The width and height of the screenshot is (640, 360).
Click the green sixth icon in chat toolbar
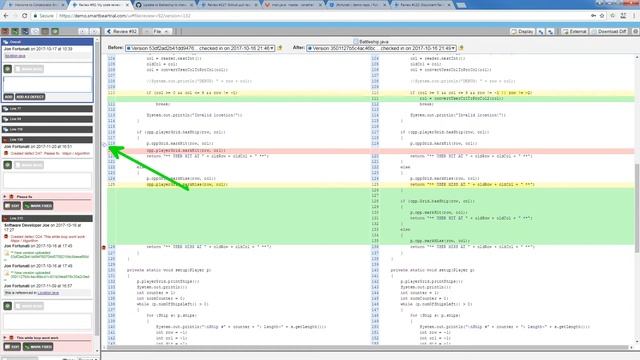(x=55, y=31)
